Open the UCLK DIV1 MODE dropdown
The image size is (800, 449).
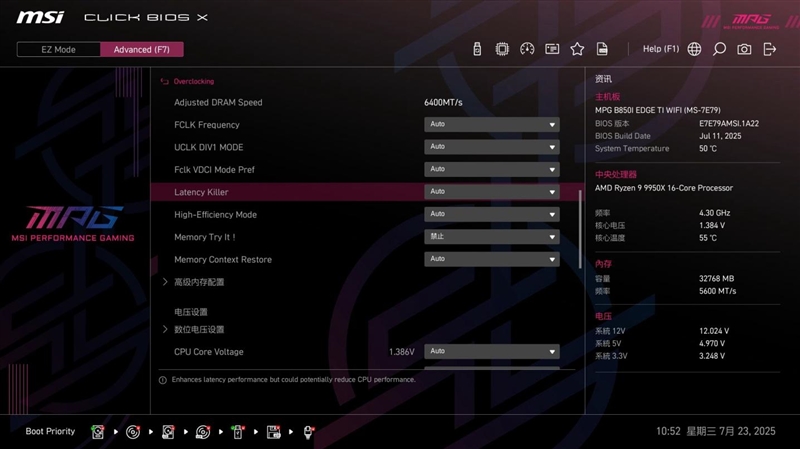[x=492, y=147]
